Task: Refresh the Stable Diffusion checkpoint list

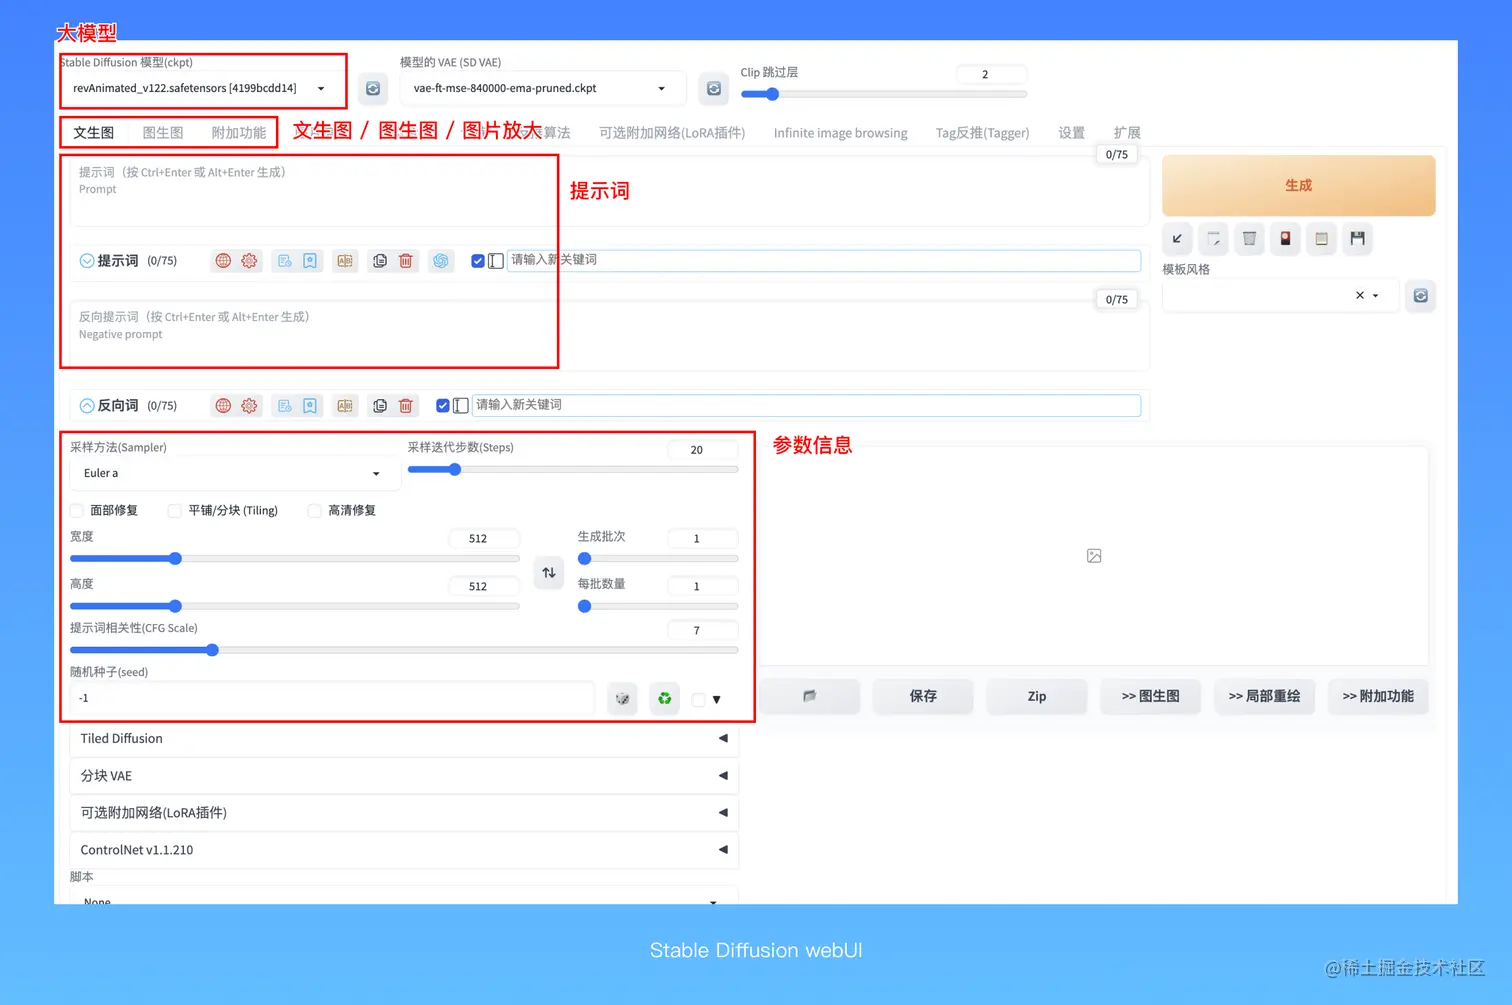Action: [x=372, y=88]
